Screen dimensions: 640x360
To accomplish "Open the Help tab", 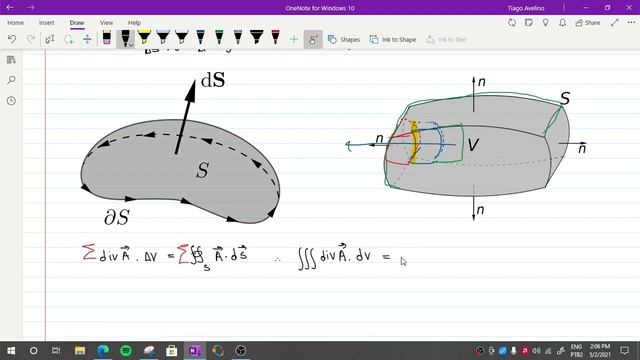I will [x=134, y=23].
